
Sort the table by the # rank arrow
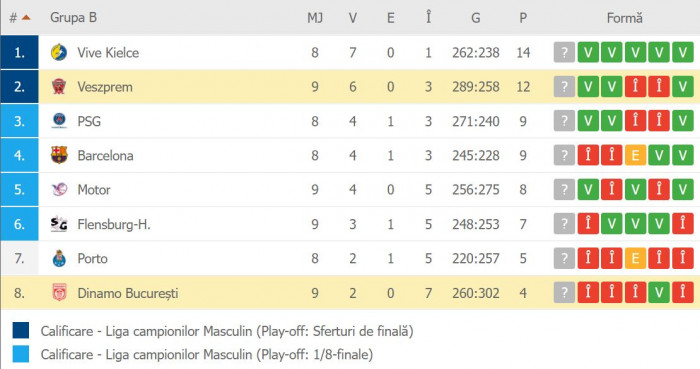pos(26,17)
